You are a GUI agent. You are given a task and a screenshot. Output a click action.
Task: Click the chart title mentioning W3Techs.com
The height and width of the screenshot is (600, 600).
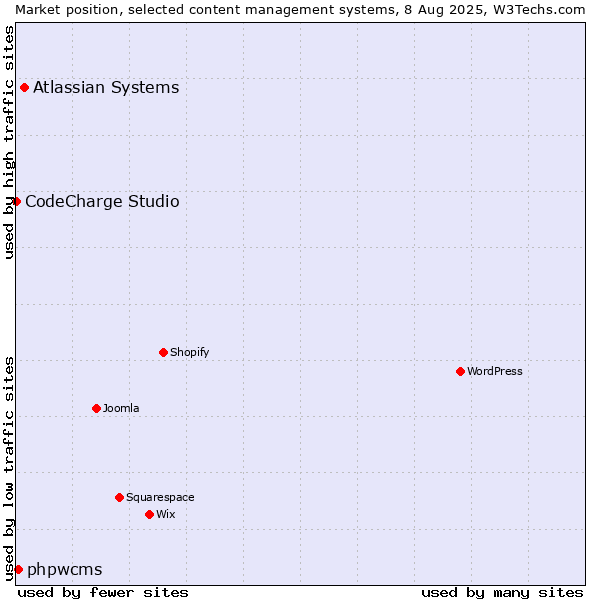tap(300, 10)
